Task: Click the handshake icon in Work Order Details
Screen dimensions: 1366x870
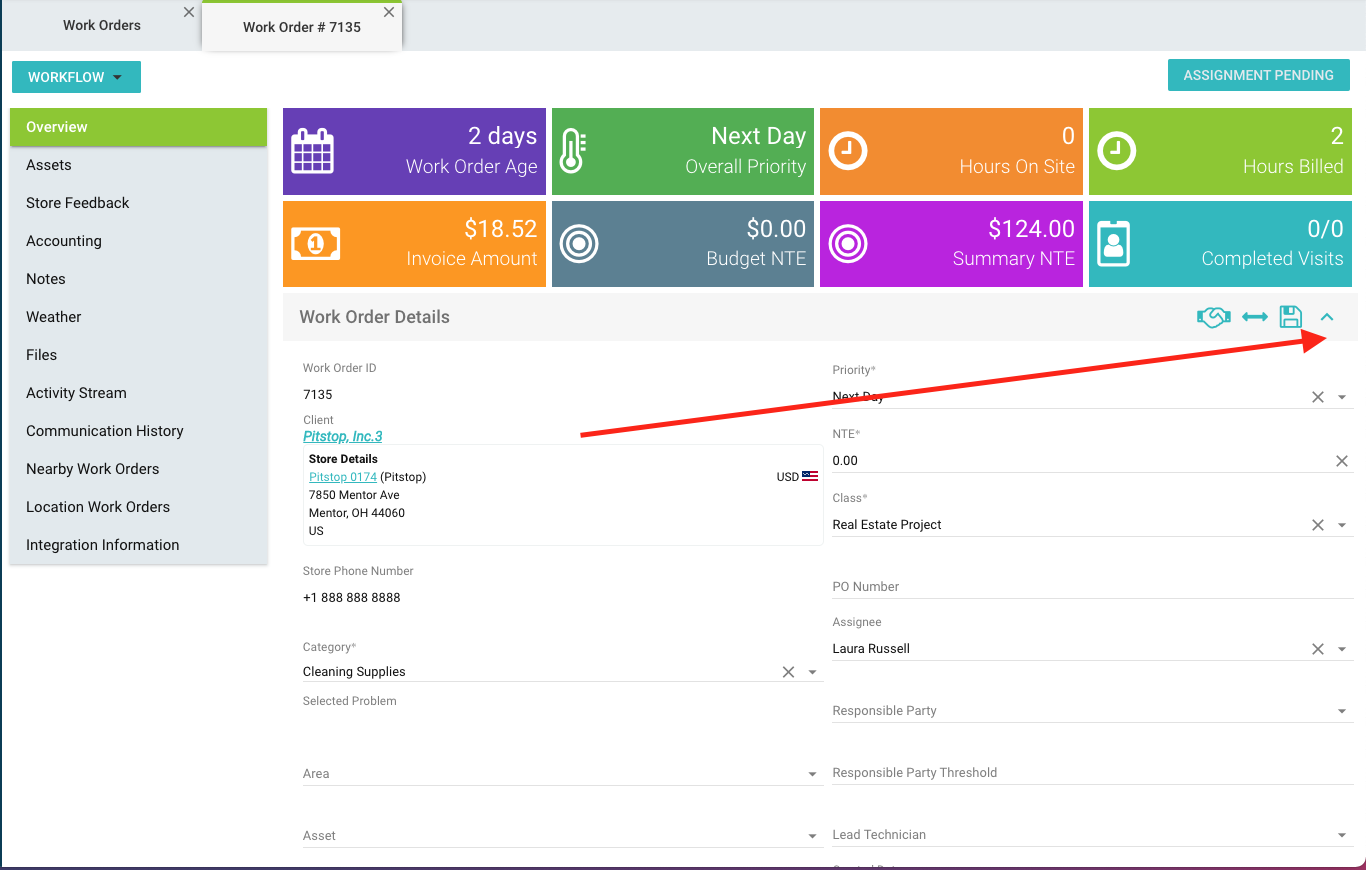Action: pos(1213,317)
